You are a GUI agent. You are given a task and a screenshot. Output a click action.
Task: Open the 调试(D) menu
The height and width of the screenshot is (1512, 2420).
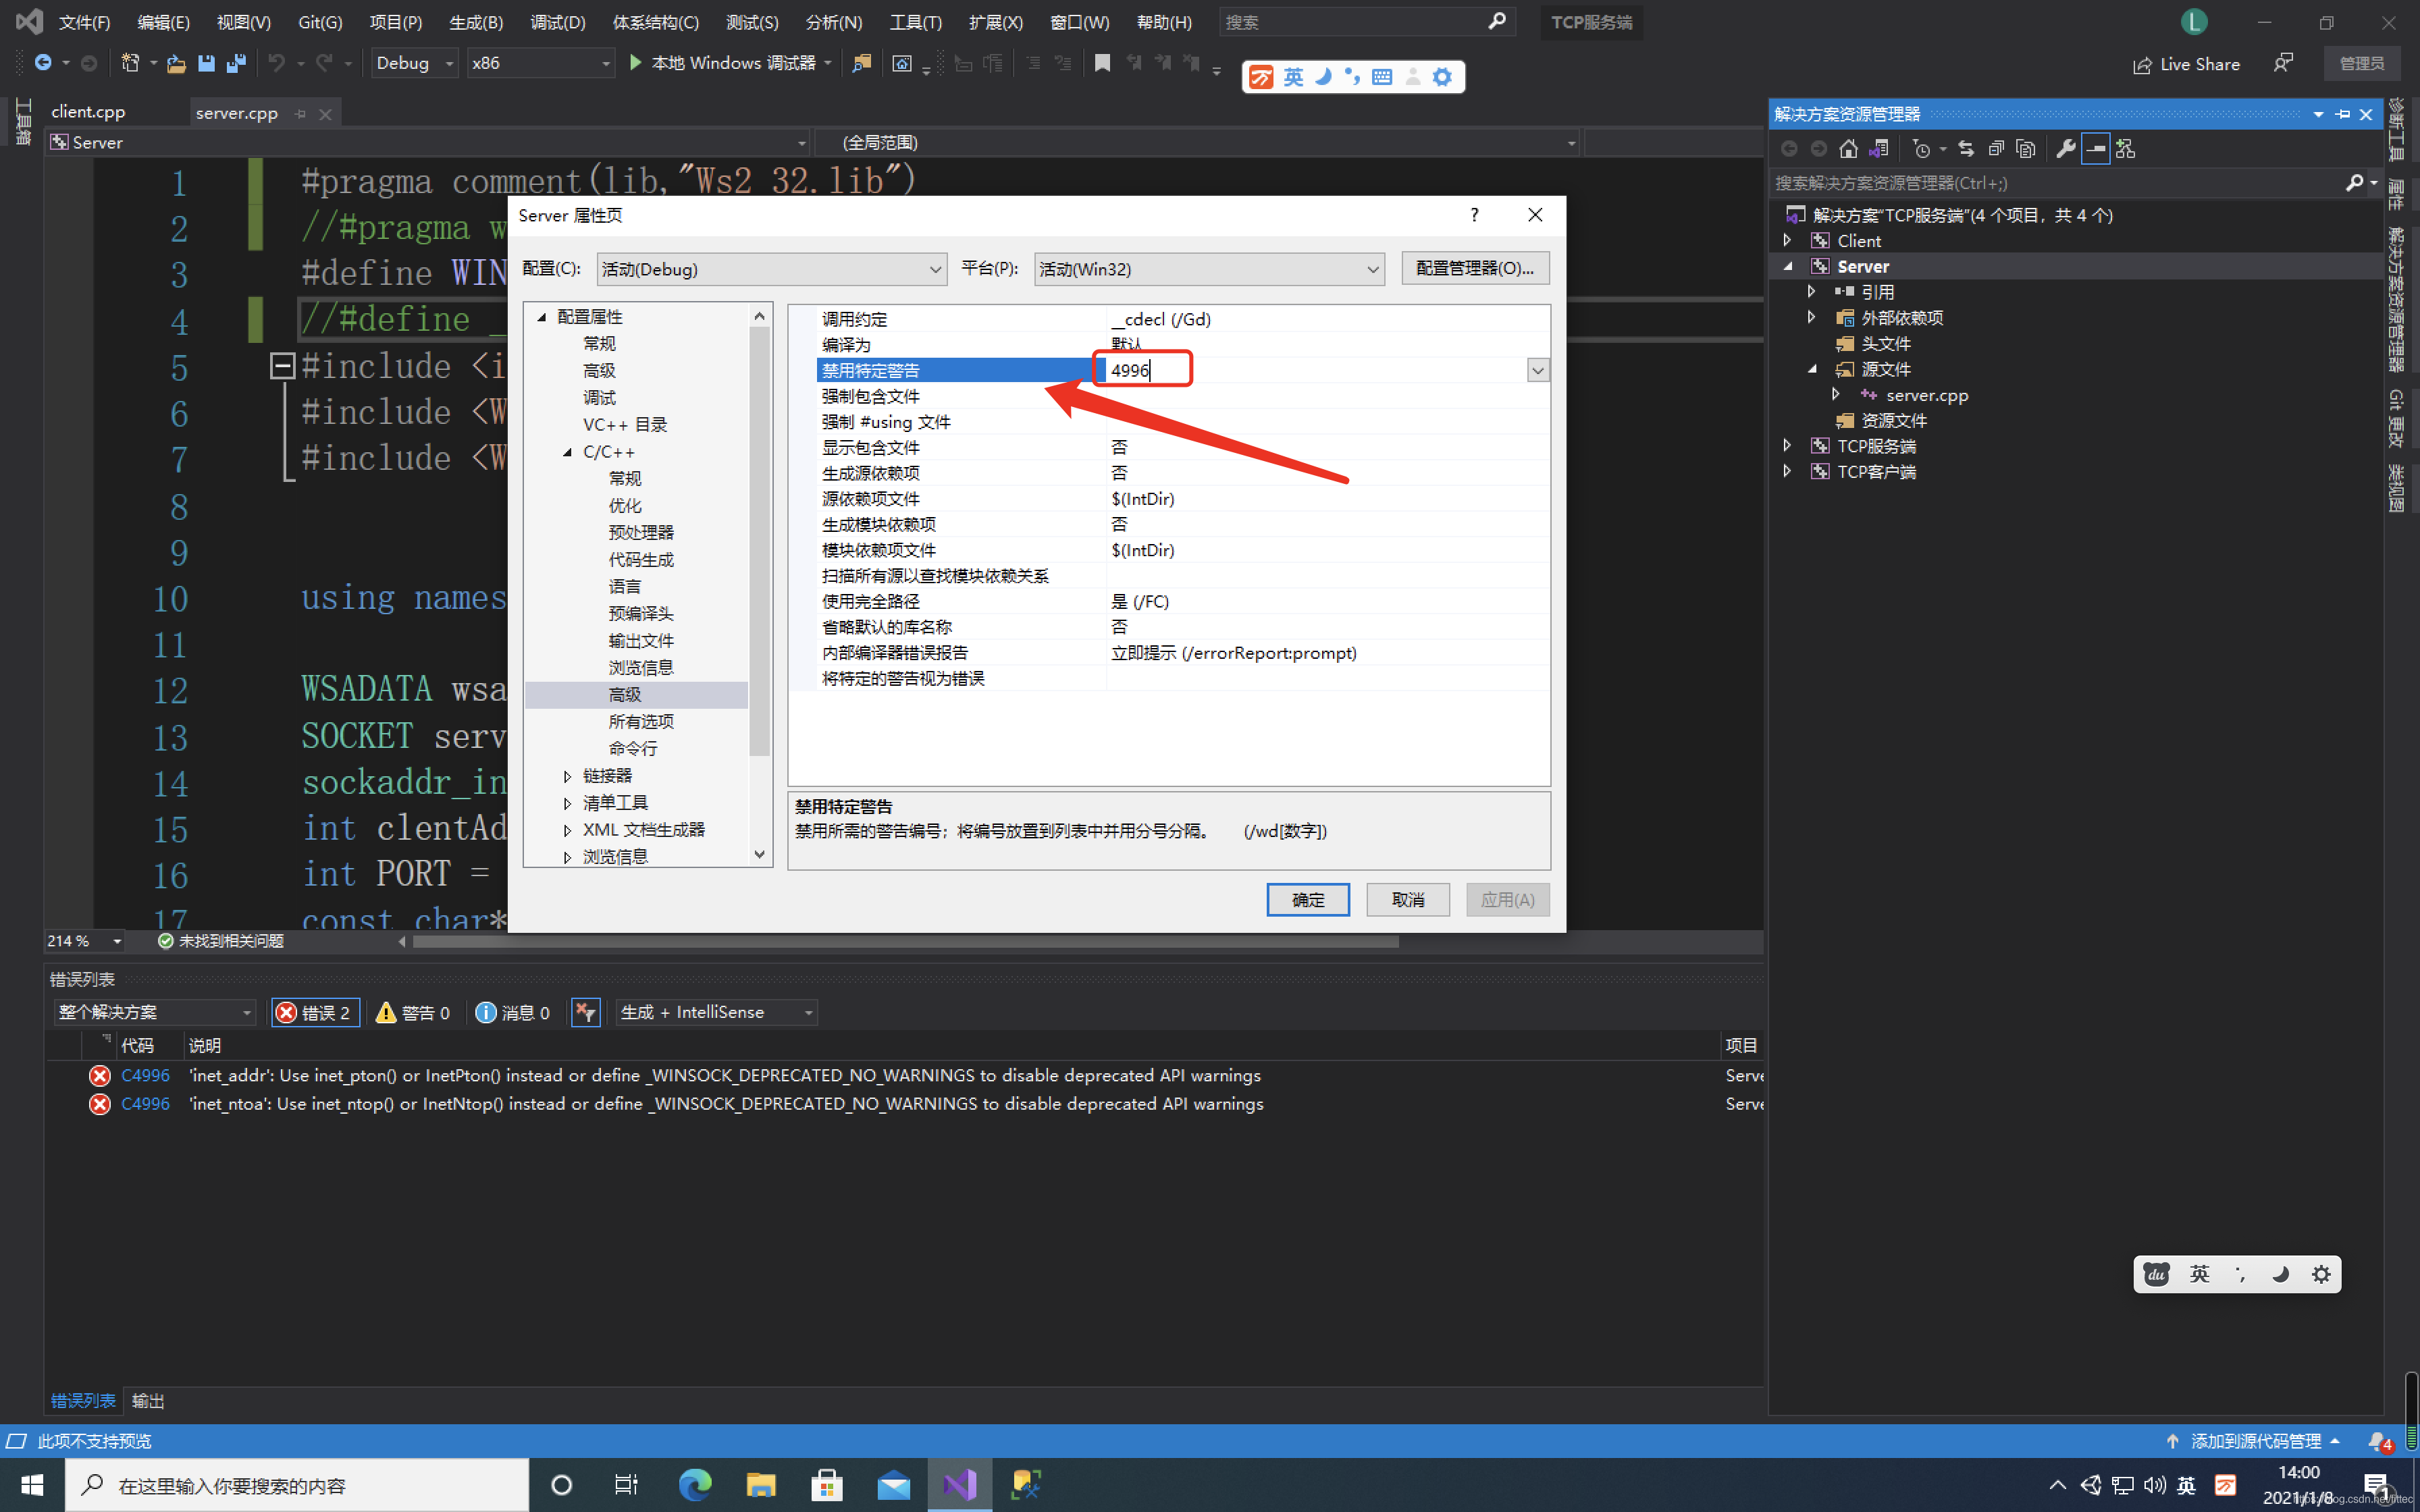[557, 22]
